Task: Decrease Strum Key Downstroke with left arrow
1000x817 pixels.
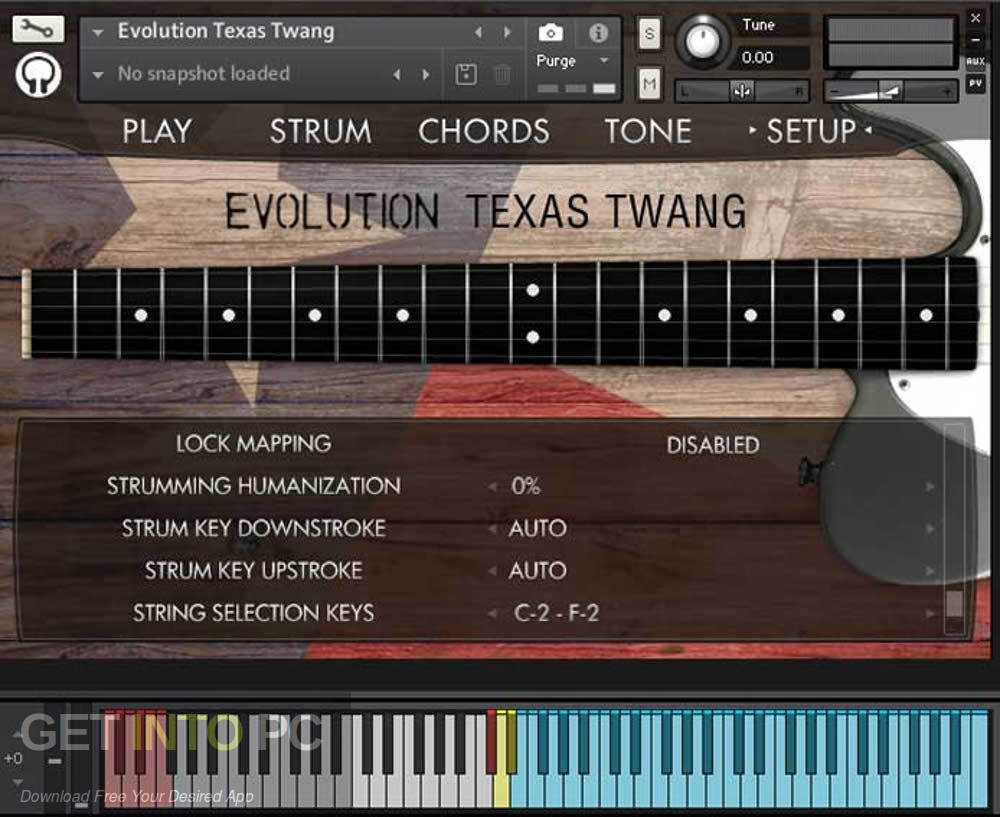Action: (x=492, y=529)
